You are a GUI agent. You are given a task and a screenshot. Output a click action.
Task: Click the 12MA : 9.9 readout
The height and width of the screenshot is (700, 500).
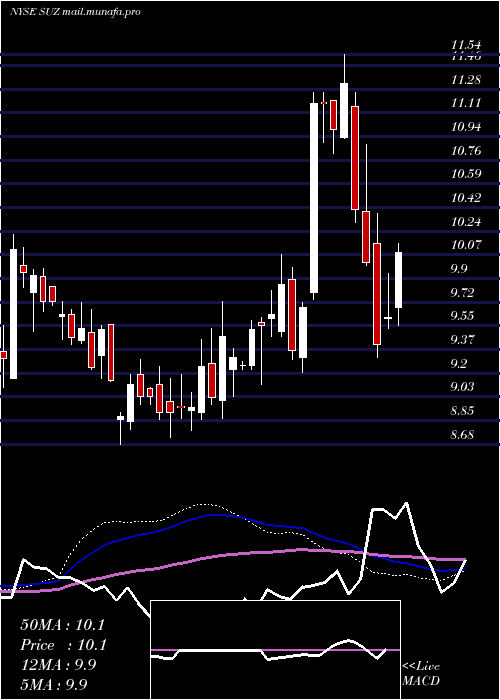pyautogui.click(x=58, y=665)
